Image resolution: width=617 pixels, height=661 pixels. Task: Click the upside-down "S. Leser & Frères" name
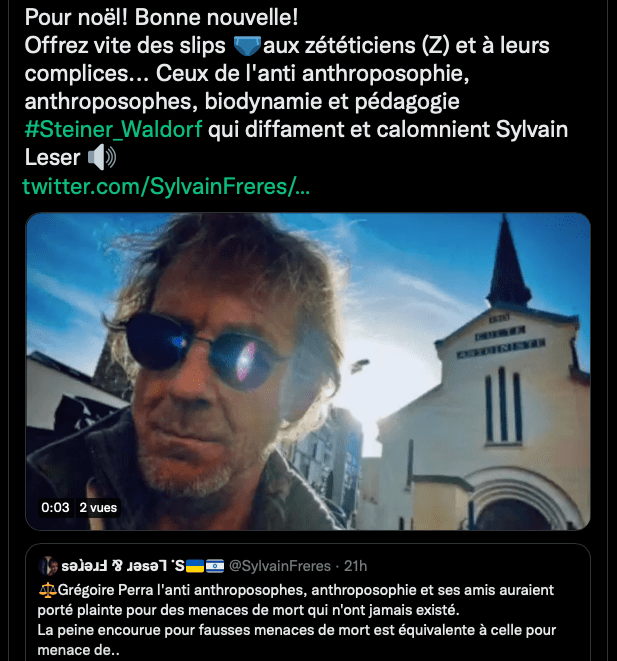point(123,566)
